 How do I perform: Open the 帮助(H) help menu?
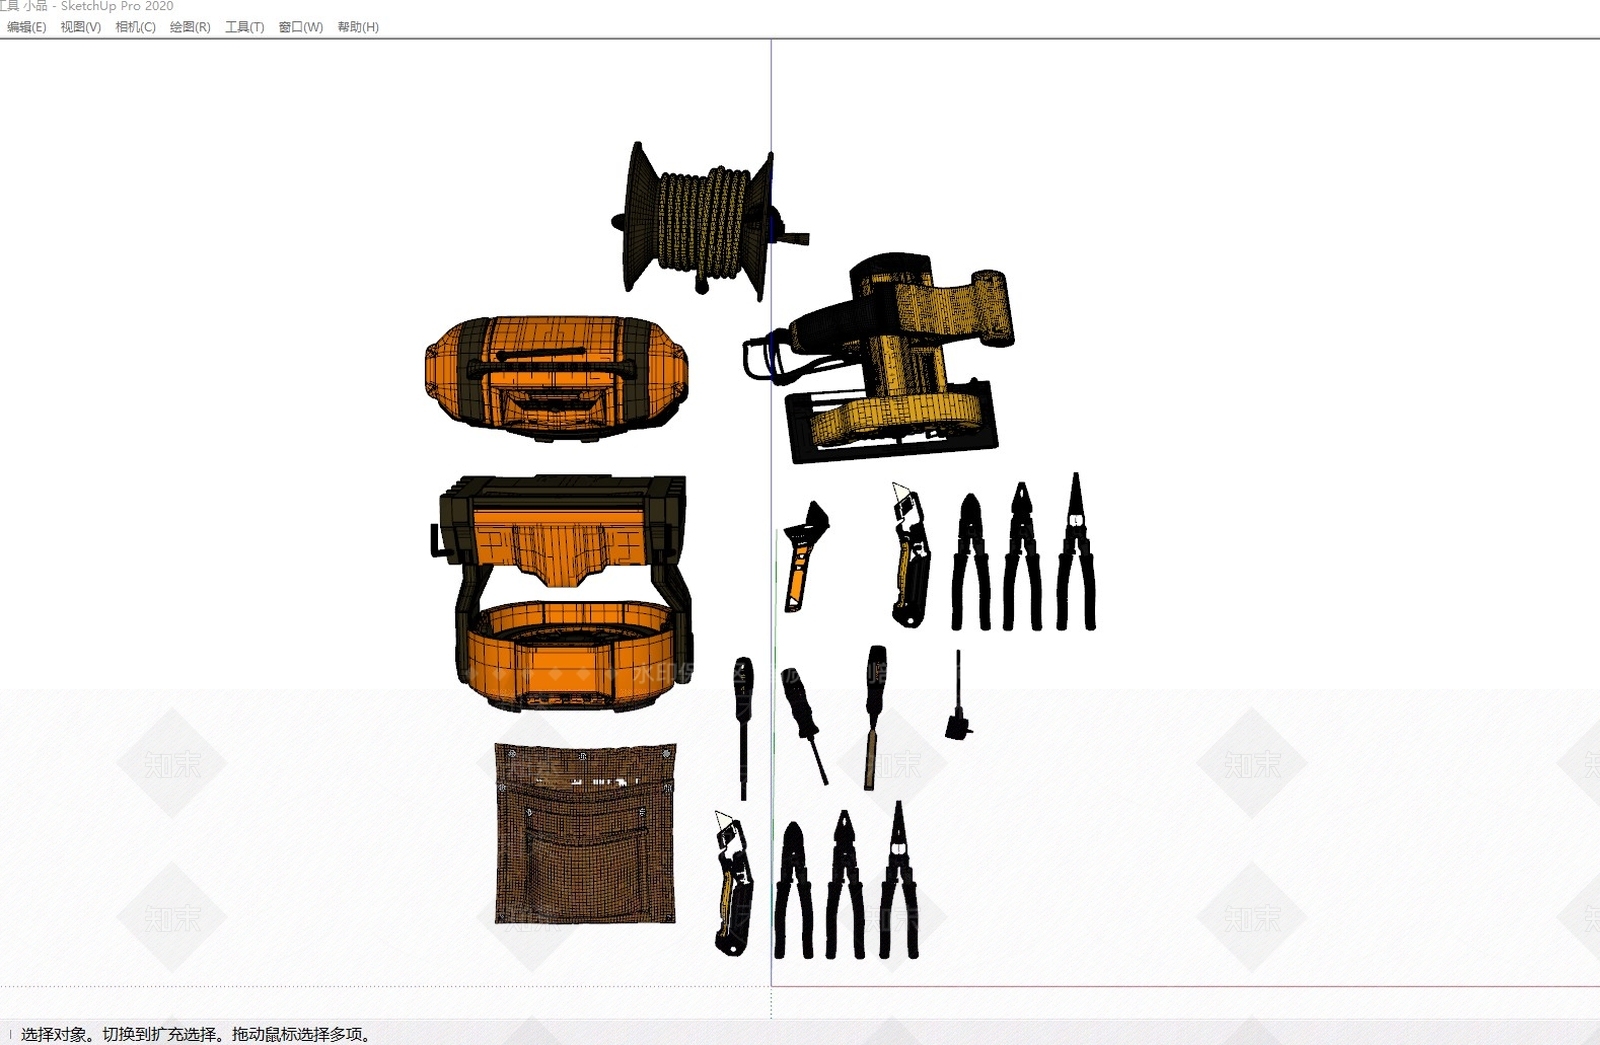[358, 27]
